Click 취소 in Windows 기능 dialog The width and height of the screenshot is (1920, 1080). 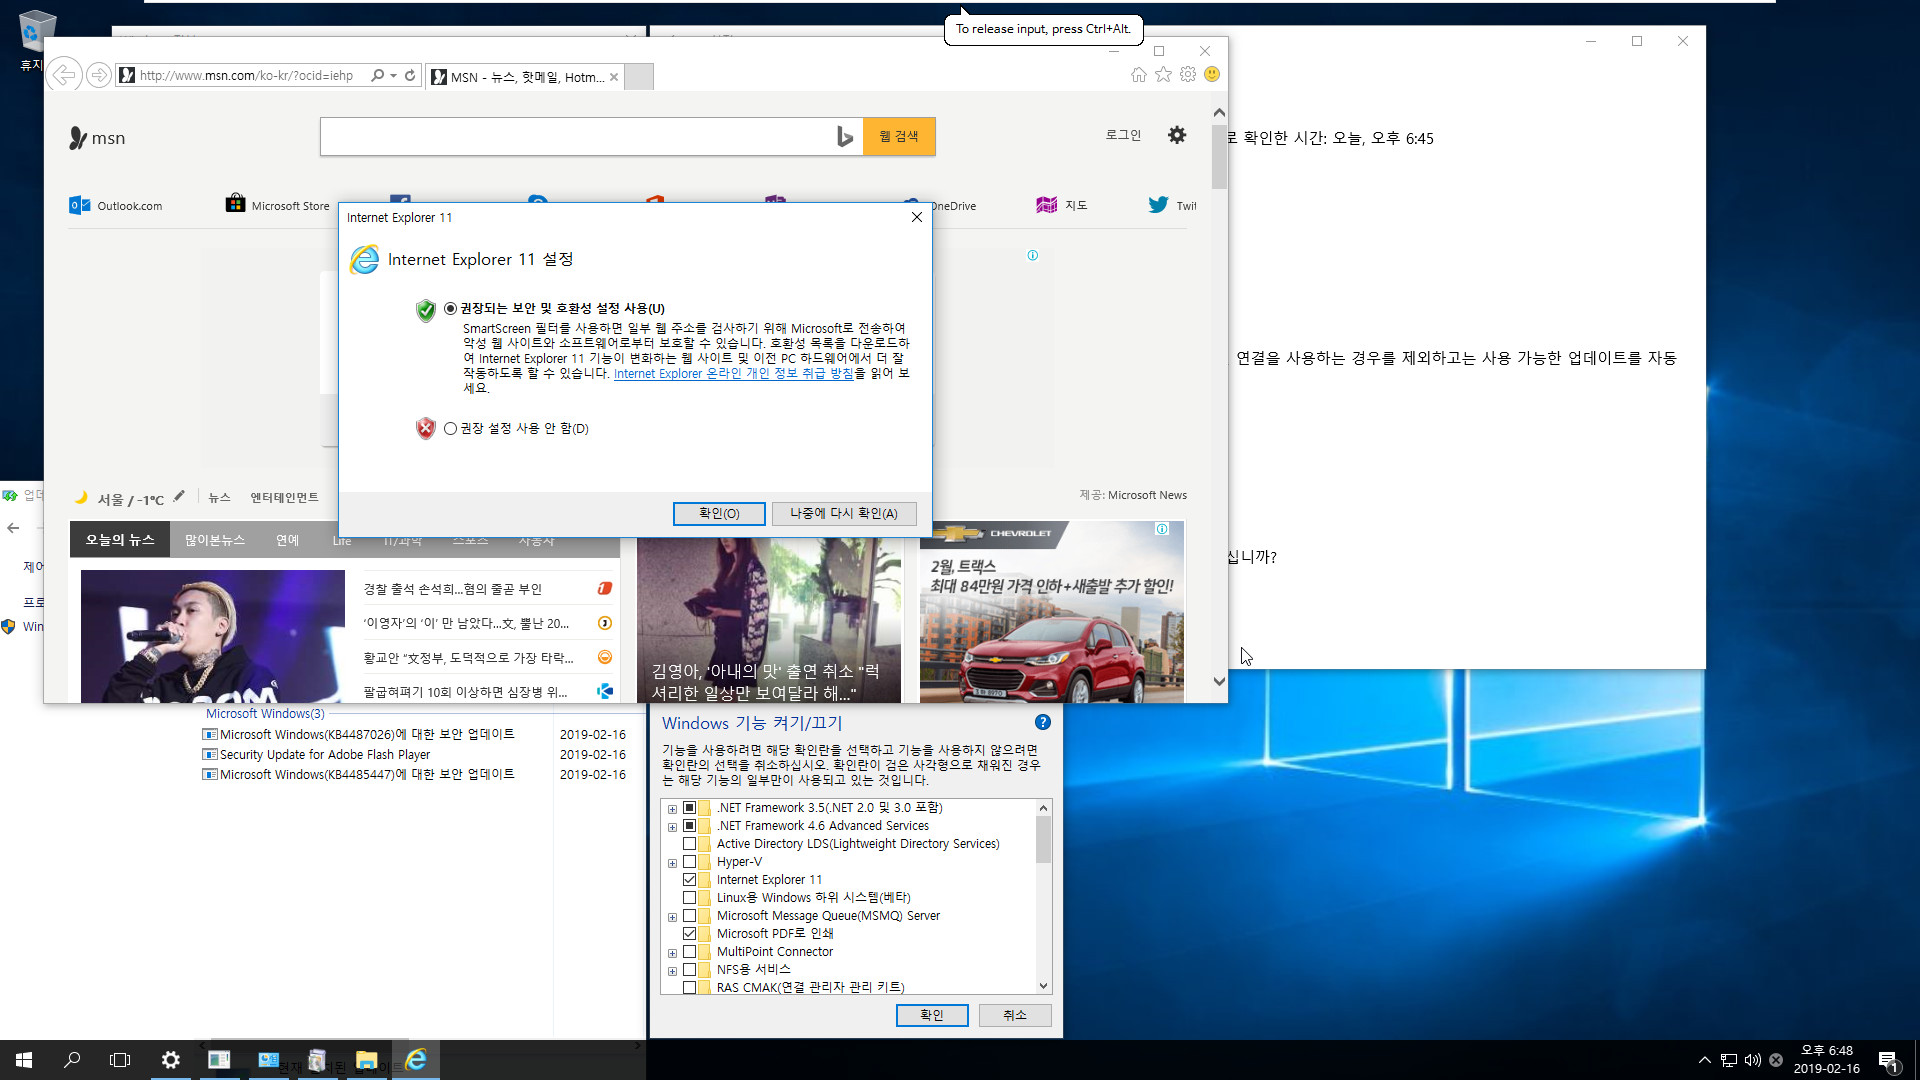[x=1015, y=1015]
